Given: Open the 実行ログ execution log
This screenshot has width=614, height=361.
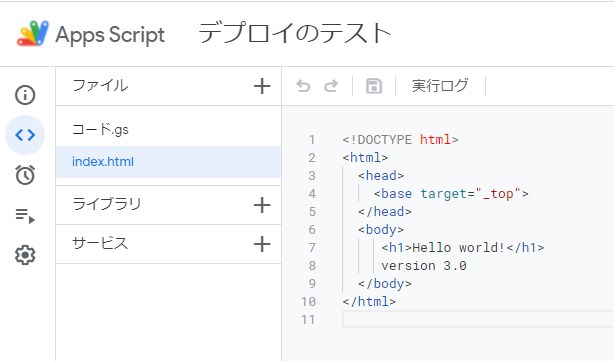Looking at the screenshot, I should [440, 85].
